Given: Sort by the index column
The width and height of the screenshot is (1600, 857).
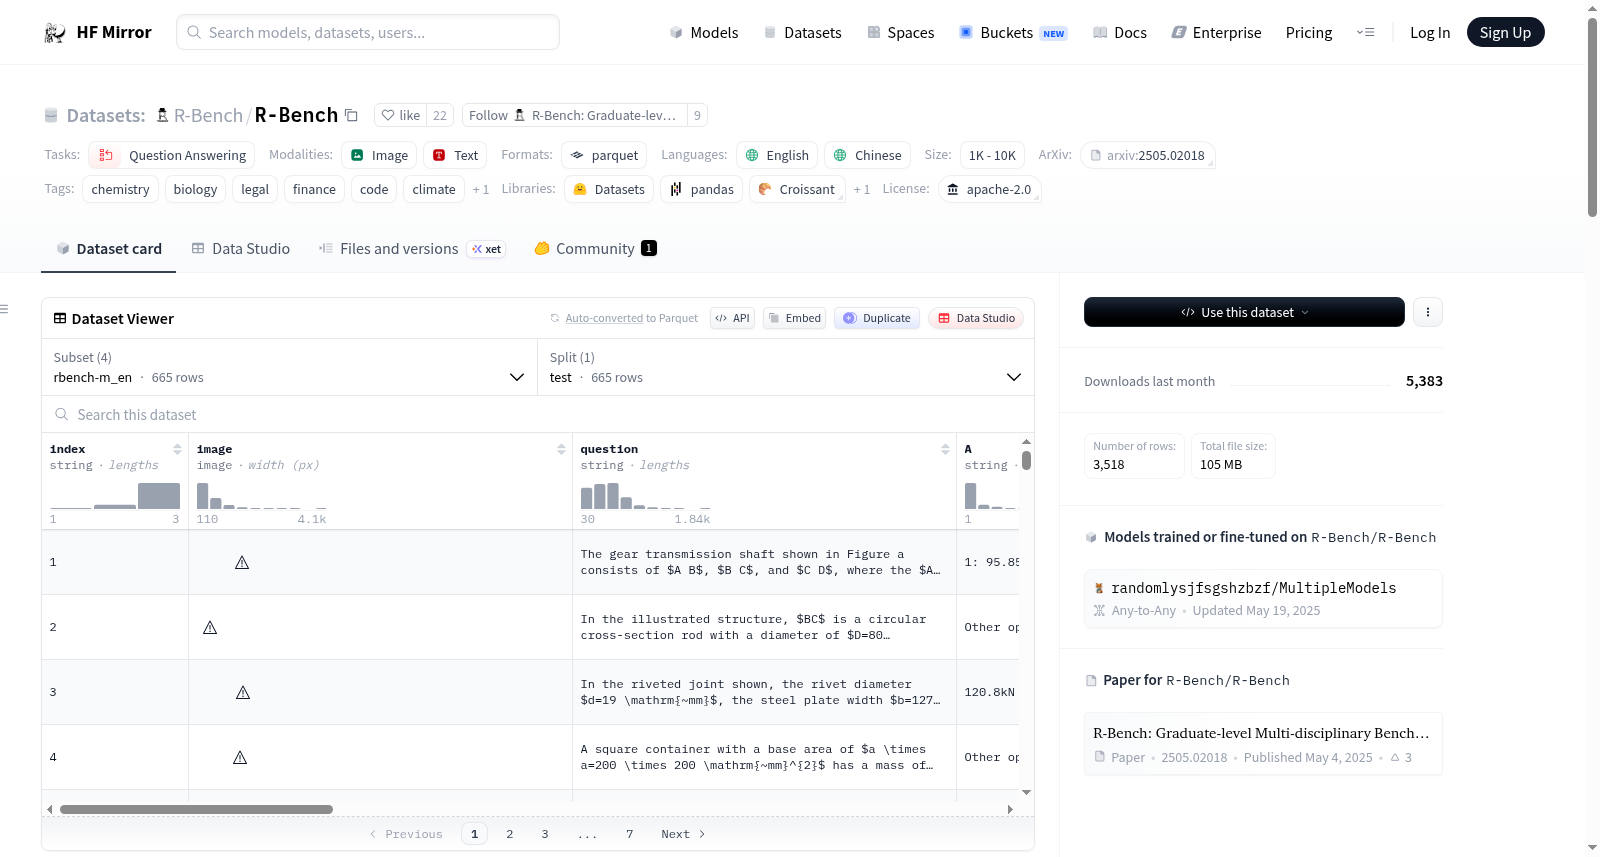Looking at the screenshot, I should click(x=177, y=449).
